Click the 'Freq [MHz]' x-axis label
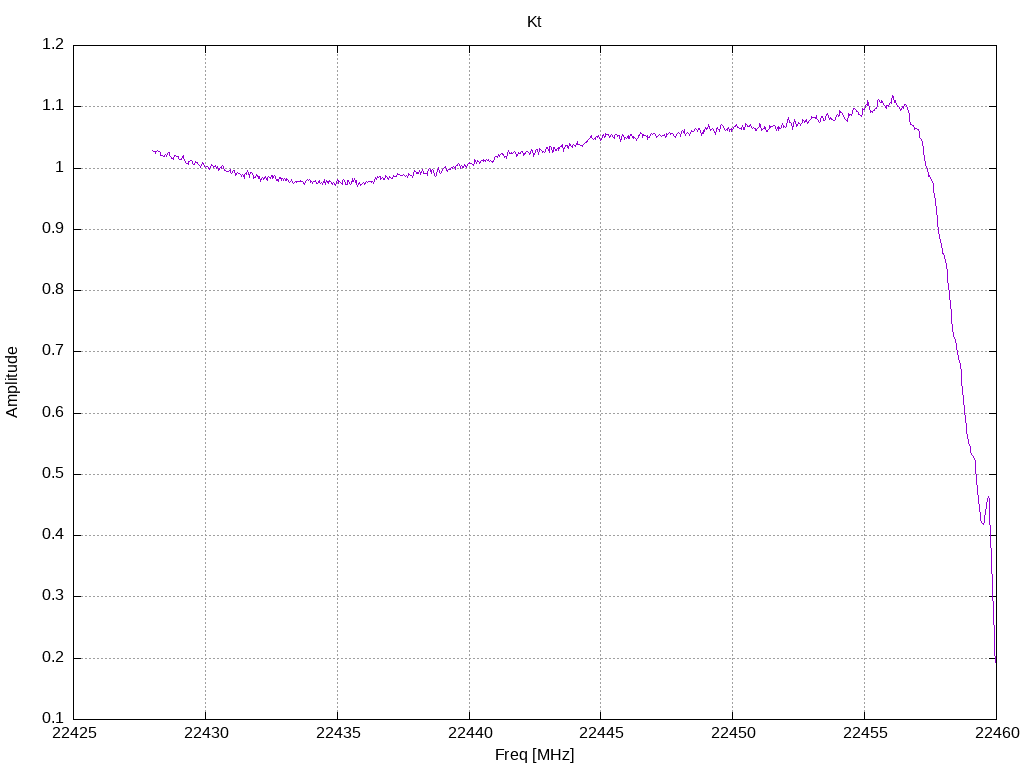This screenshot has height=768, width=1024. pyautogui.click(x=534, y=754)
